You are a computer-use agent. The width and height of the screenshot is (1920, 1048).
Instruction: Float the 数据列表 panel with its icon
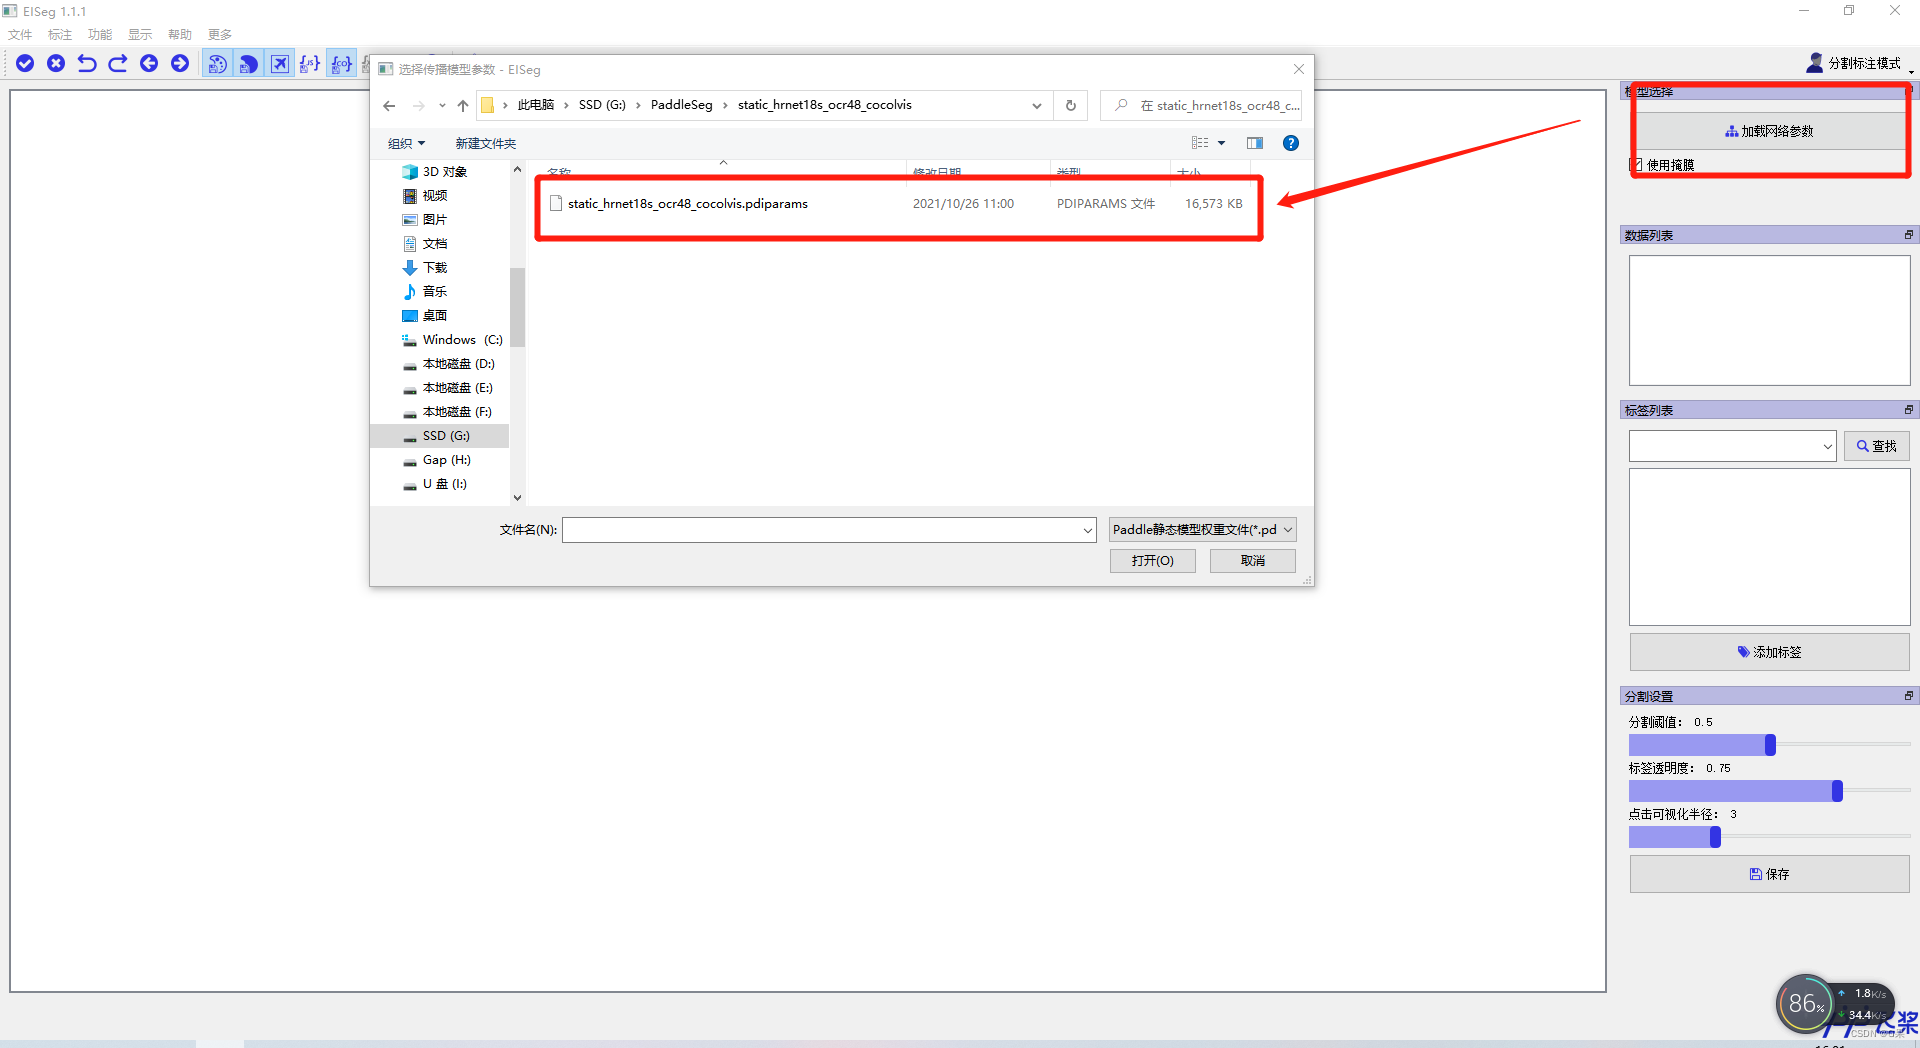click(x=1908, y=235)
